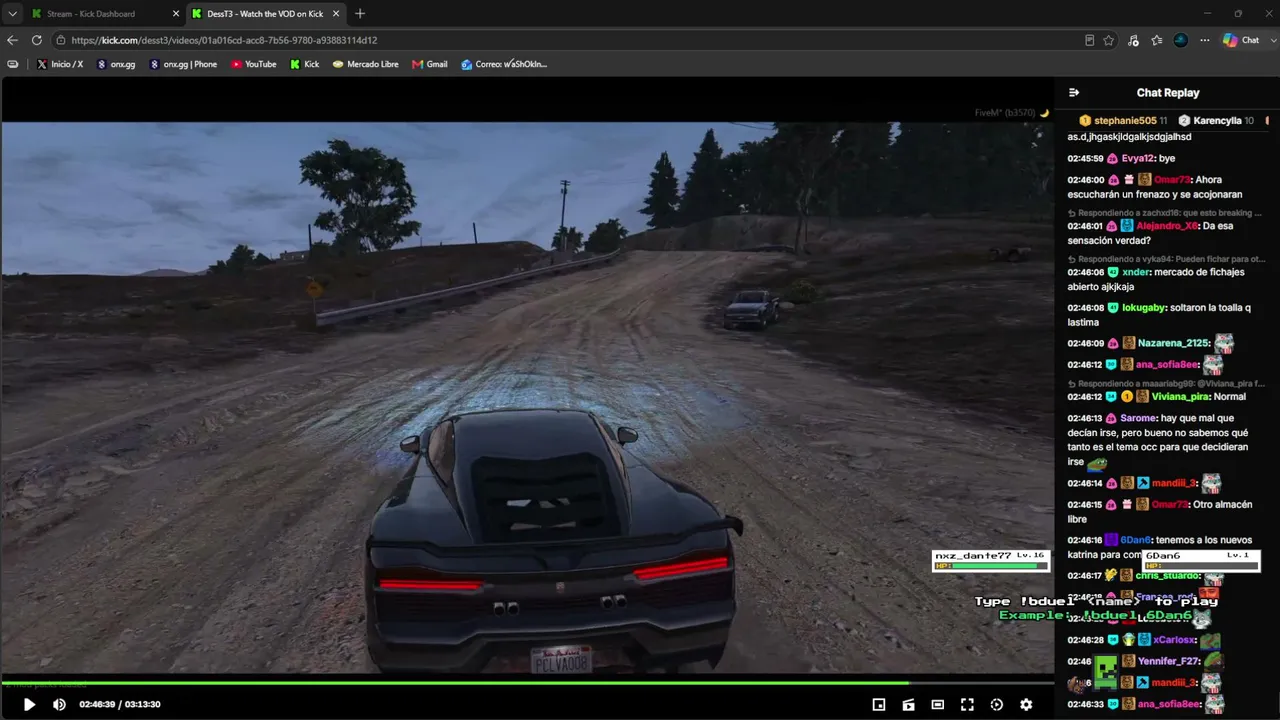Image resolution: width=1280 pixels, height=720 pixels.
Task: Click username Evya12 in chat
Action: (1138, 158)
